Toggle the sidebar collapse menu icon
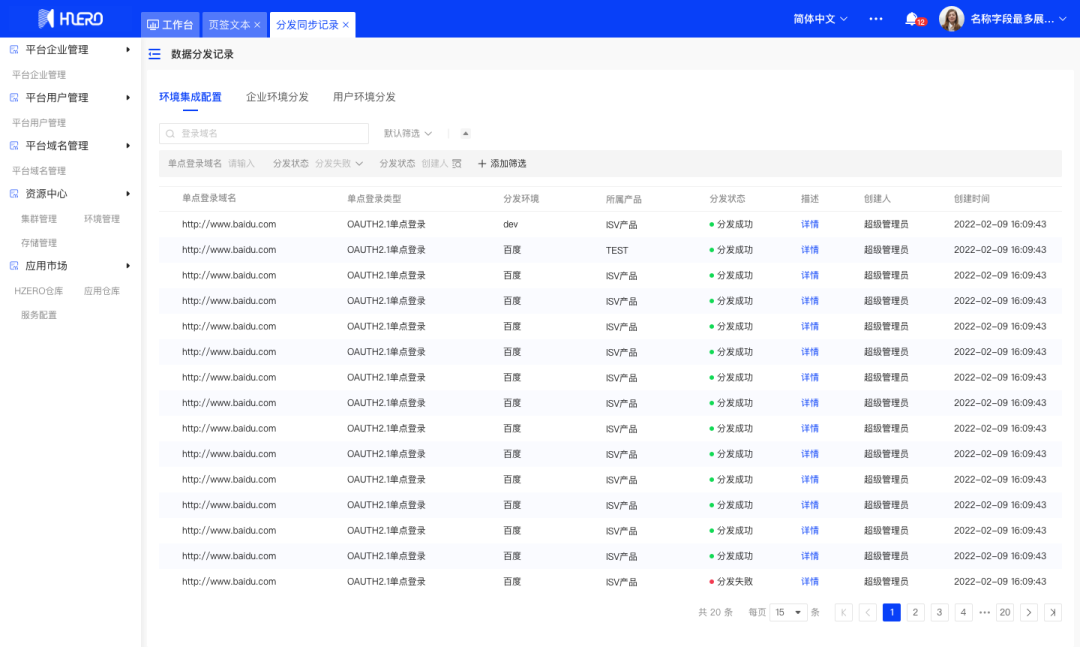The image size is (1080, 647). tap(154, 55)
